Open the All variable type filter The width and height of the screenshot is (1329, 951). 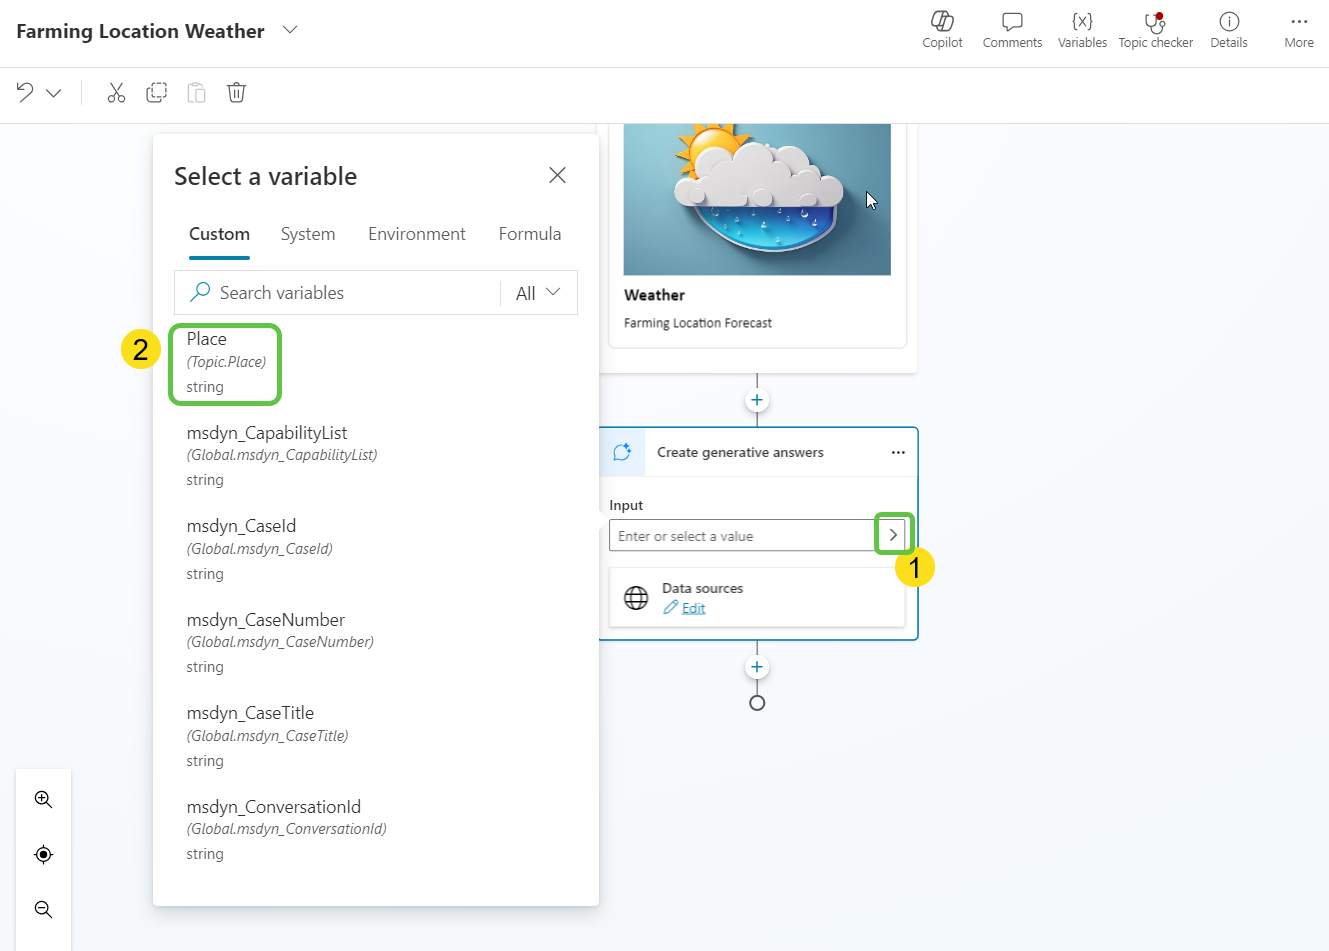pyautogui.click(x=538, y=293)
